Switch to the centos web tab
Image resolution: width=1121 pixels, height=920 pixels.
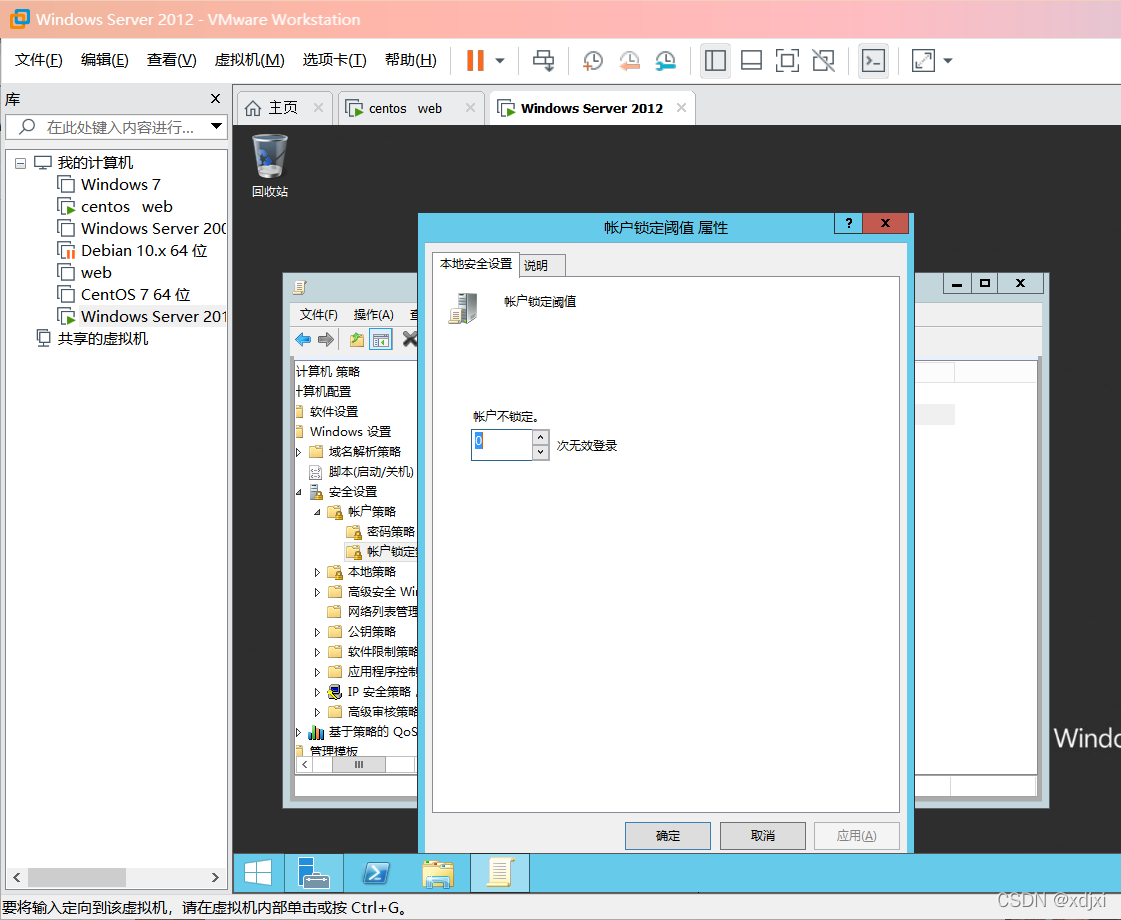click(x=405, y=108)
